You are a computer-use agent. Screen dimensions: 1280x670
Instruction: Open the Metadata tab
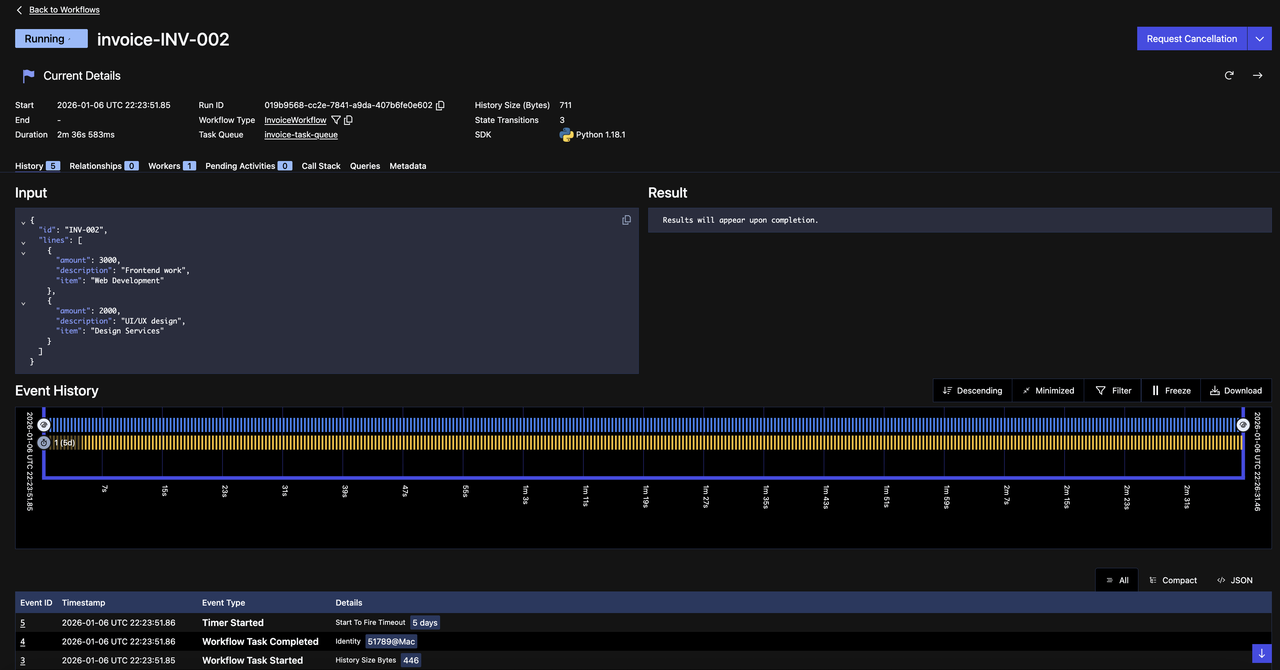408,166
